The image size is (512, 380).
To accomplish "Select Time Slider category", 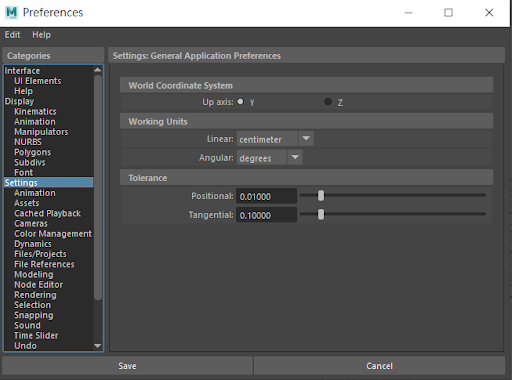I will click(x=36, y=336).
